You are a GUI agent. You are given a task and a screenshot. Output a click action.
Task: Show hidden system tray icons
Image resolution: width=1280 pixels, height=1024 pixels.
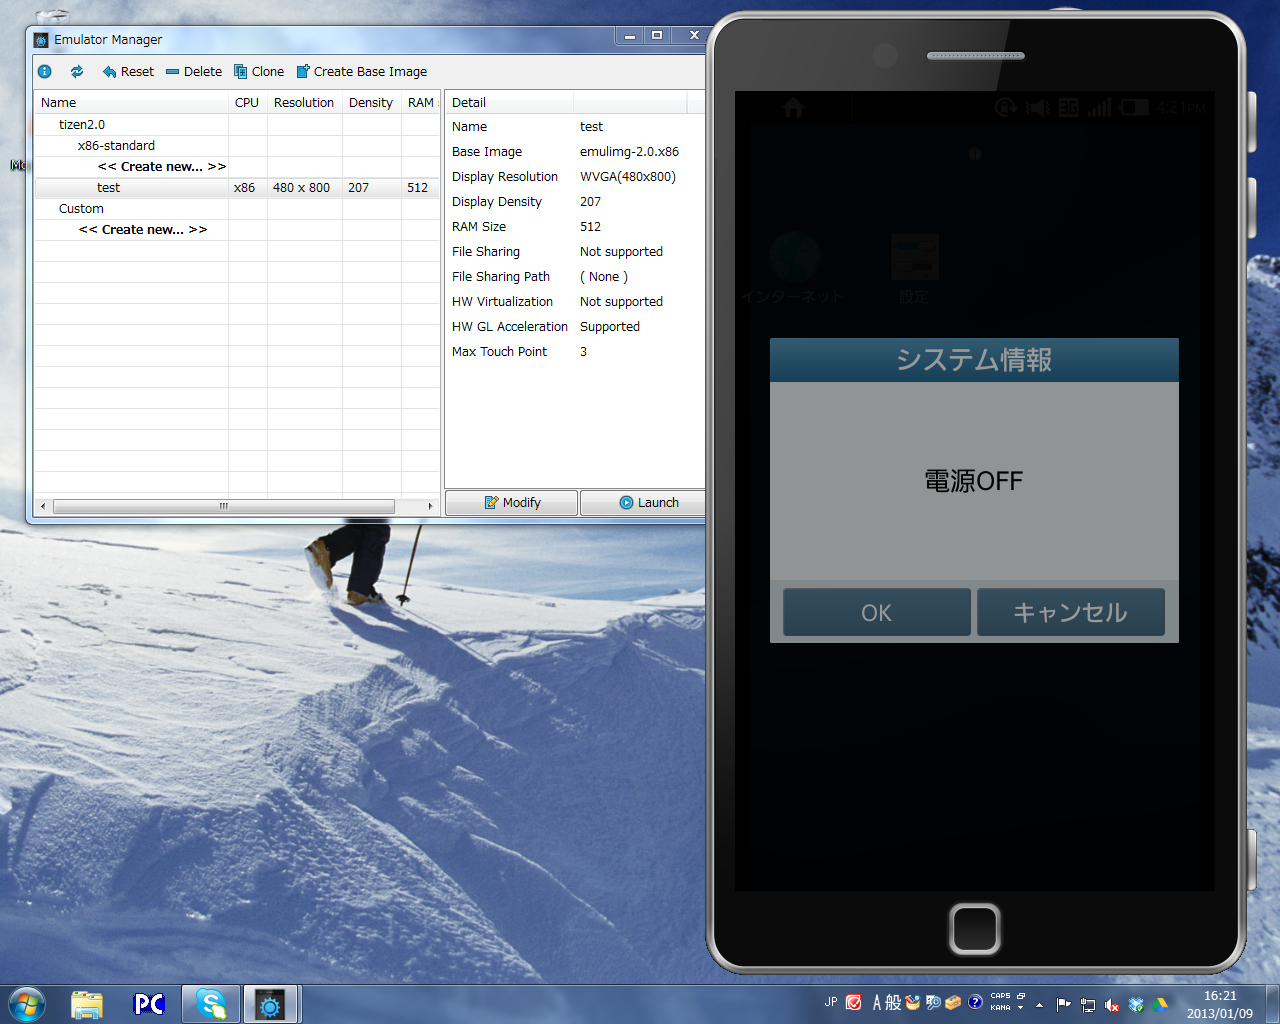pyautogui.click(x=1039, y=1004)
